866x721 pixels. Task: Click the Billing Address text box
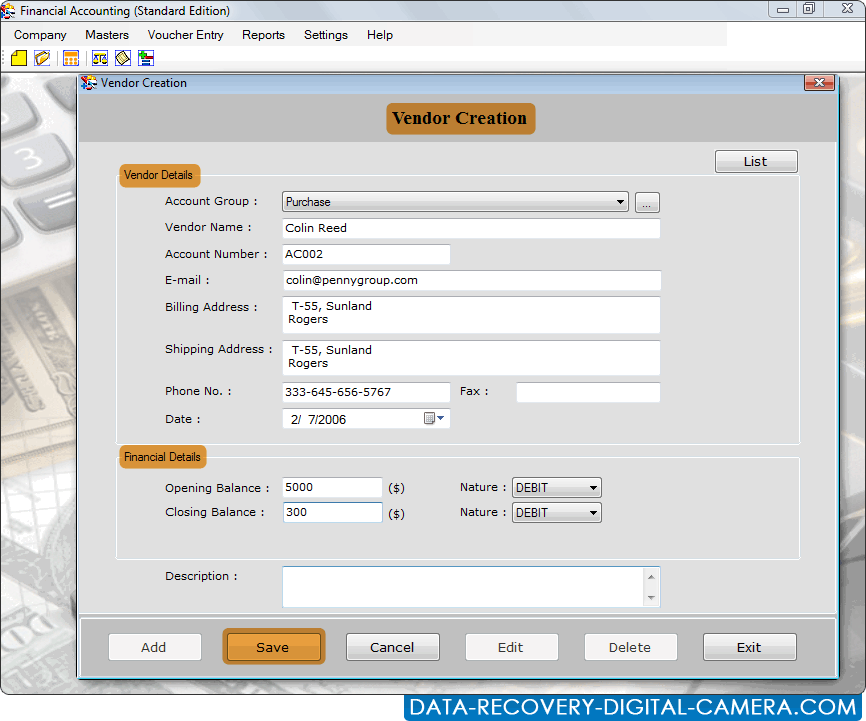click(x=471, y=314)
